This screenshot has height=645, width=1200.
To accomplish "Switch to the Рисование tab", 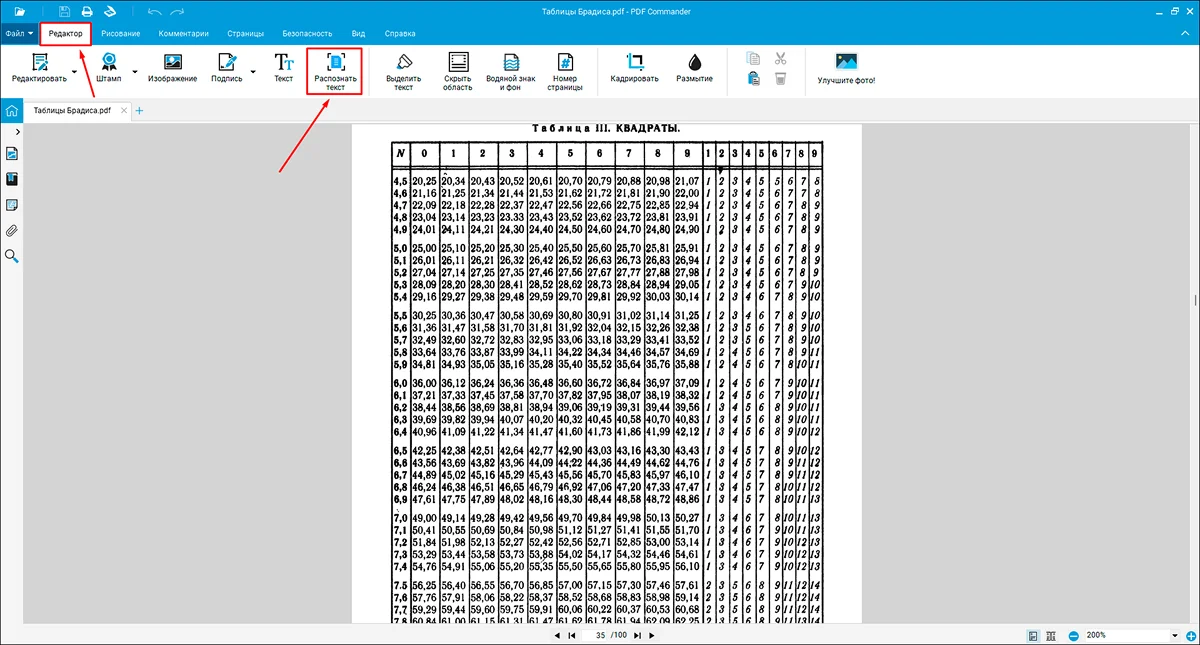I will 122,34.
